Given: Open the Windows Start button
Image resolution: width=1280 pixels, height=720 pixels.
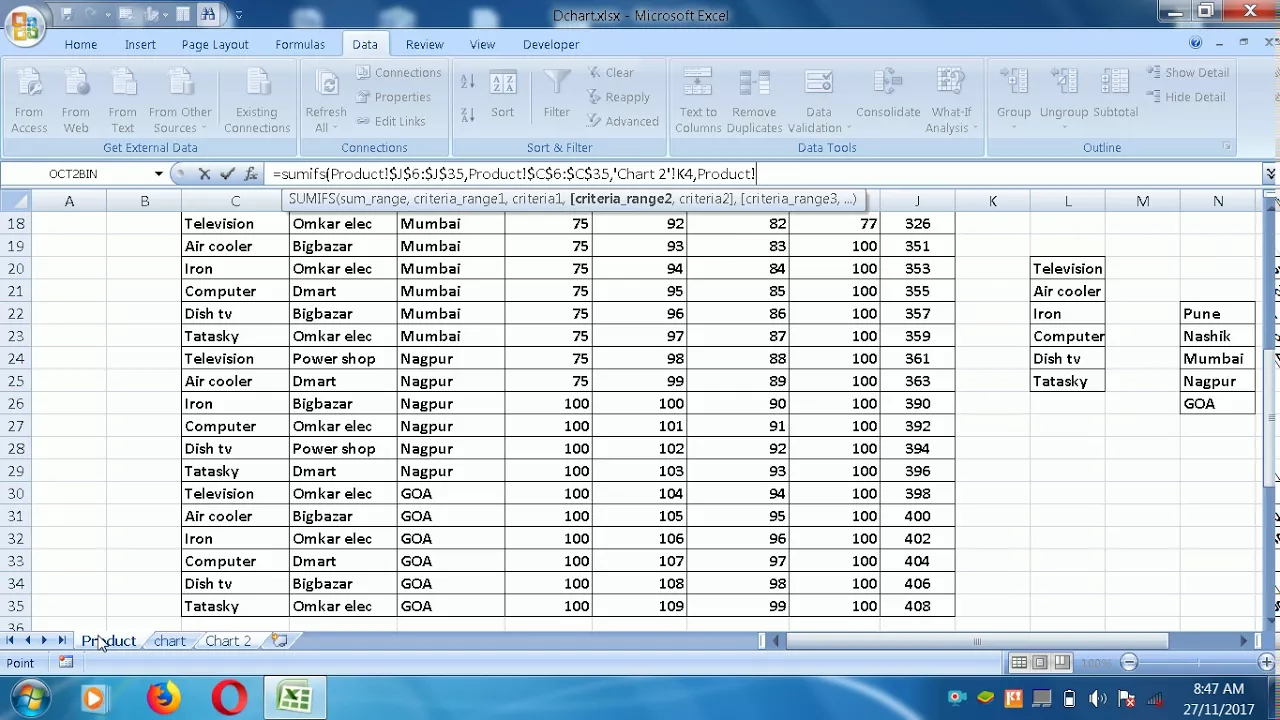Looking at the screenshot, I should pyautogui.click(x=29, y=697).
